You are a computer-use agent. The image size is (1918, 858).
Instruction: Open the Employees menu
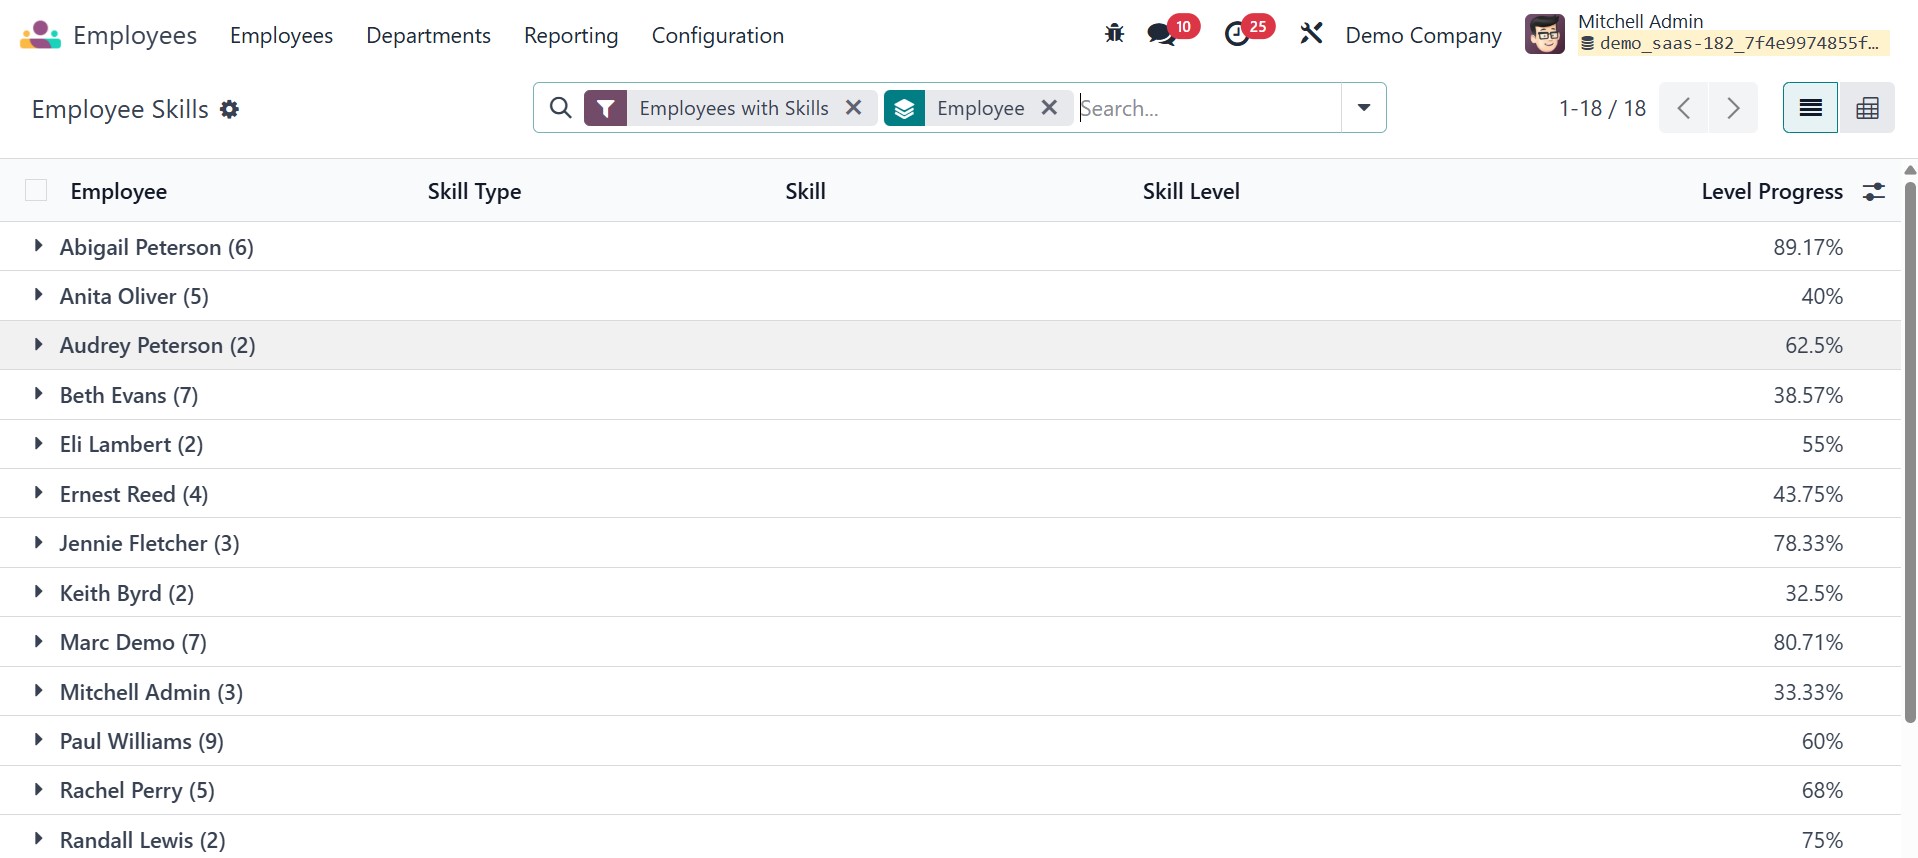point(281,36)
